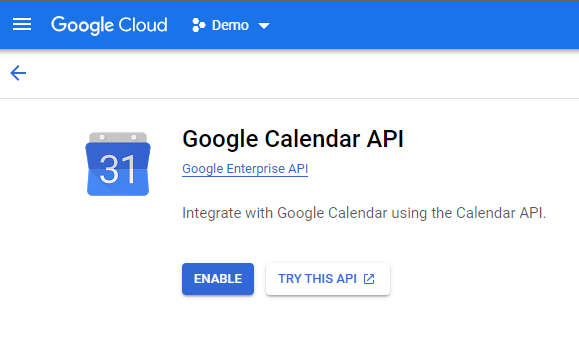
Task: Click the Google Calendar 31 icon
Action: click(x=118, y=164)
